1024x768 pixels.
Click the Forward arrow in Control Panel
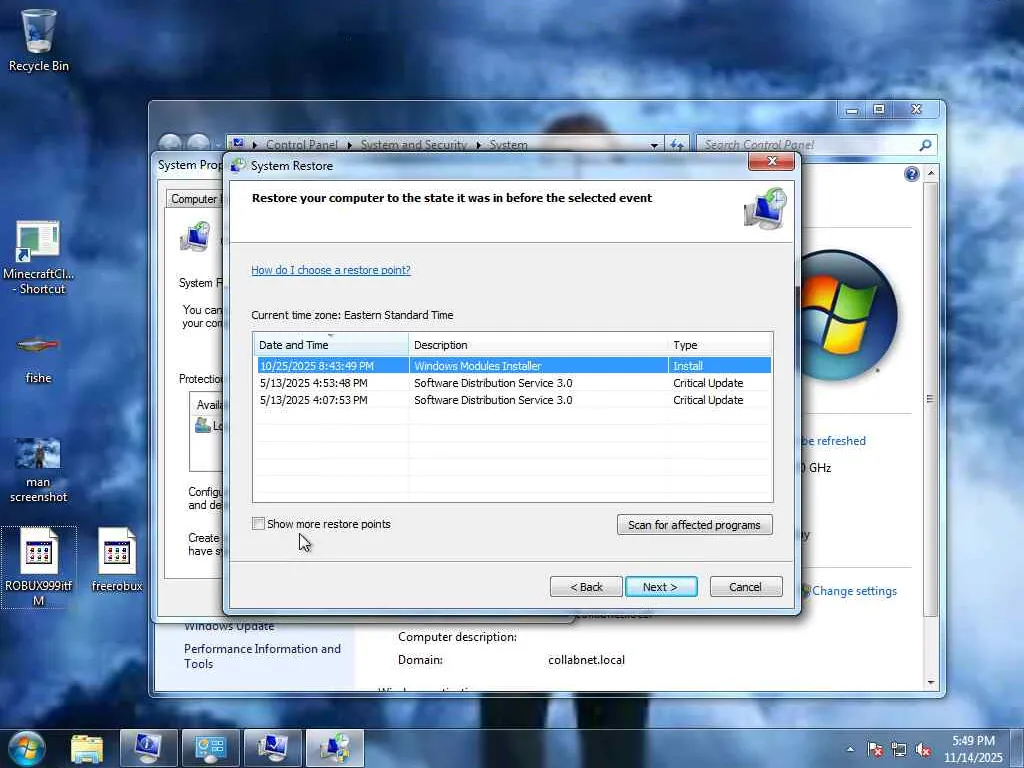point(199,142)
